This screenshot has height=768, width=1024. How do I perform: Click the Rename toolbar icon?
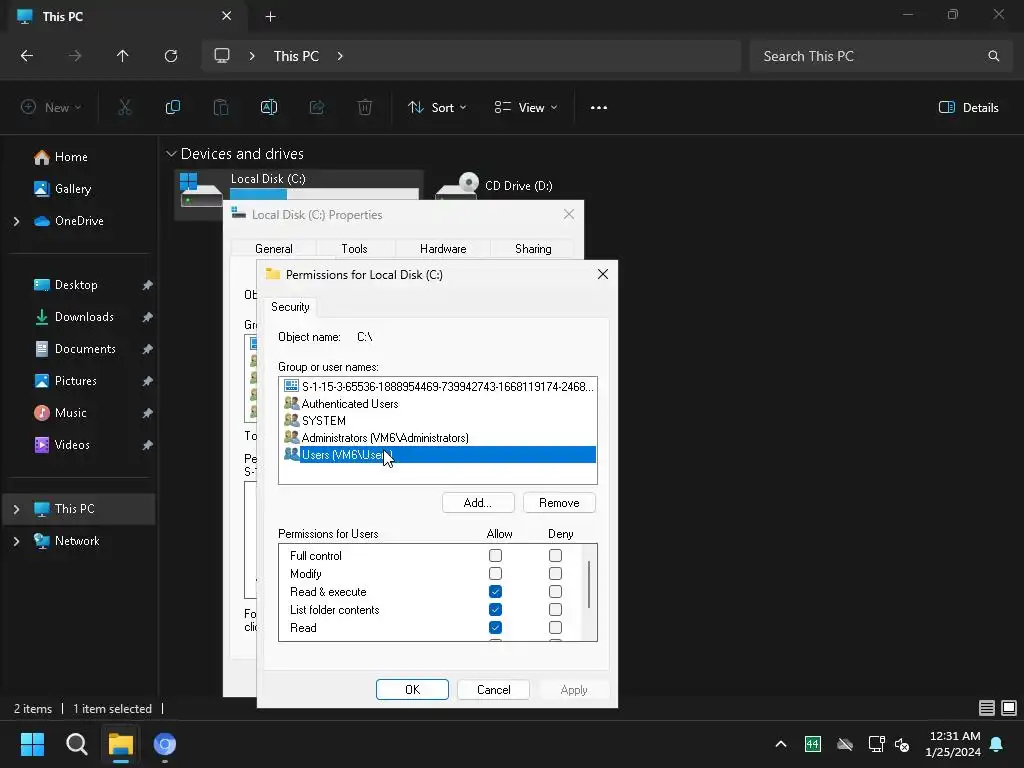[269, 107]
